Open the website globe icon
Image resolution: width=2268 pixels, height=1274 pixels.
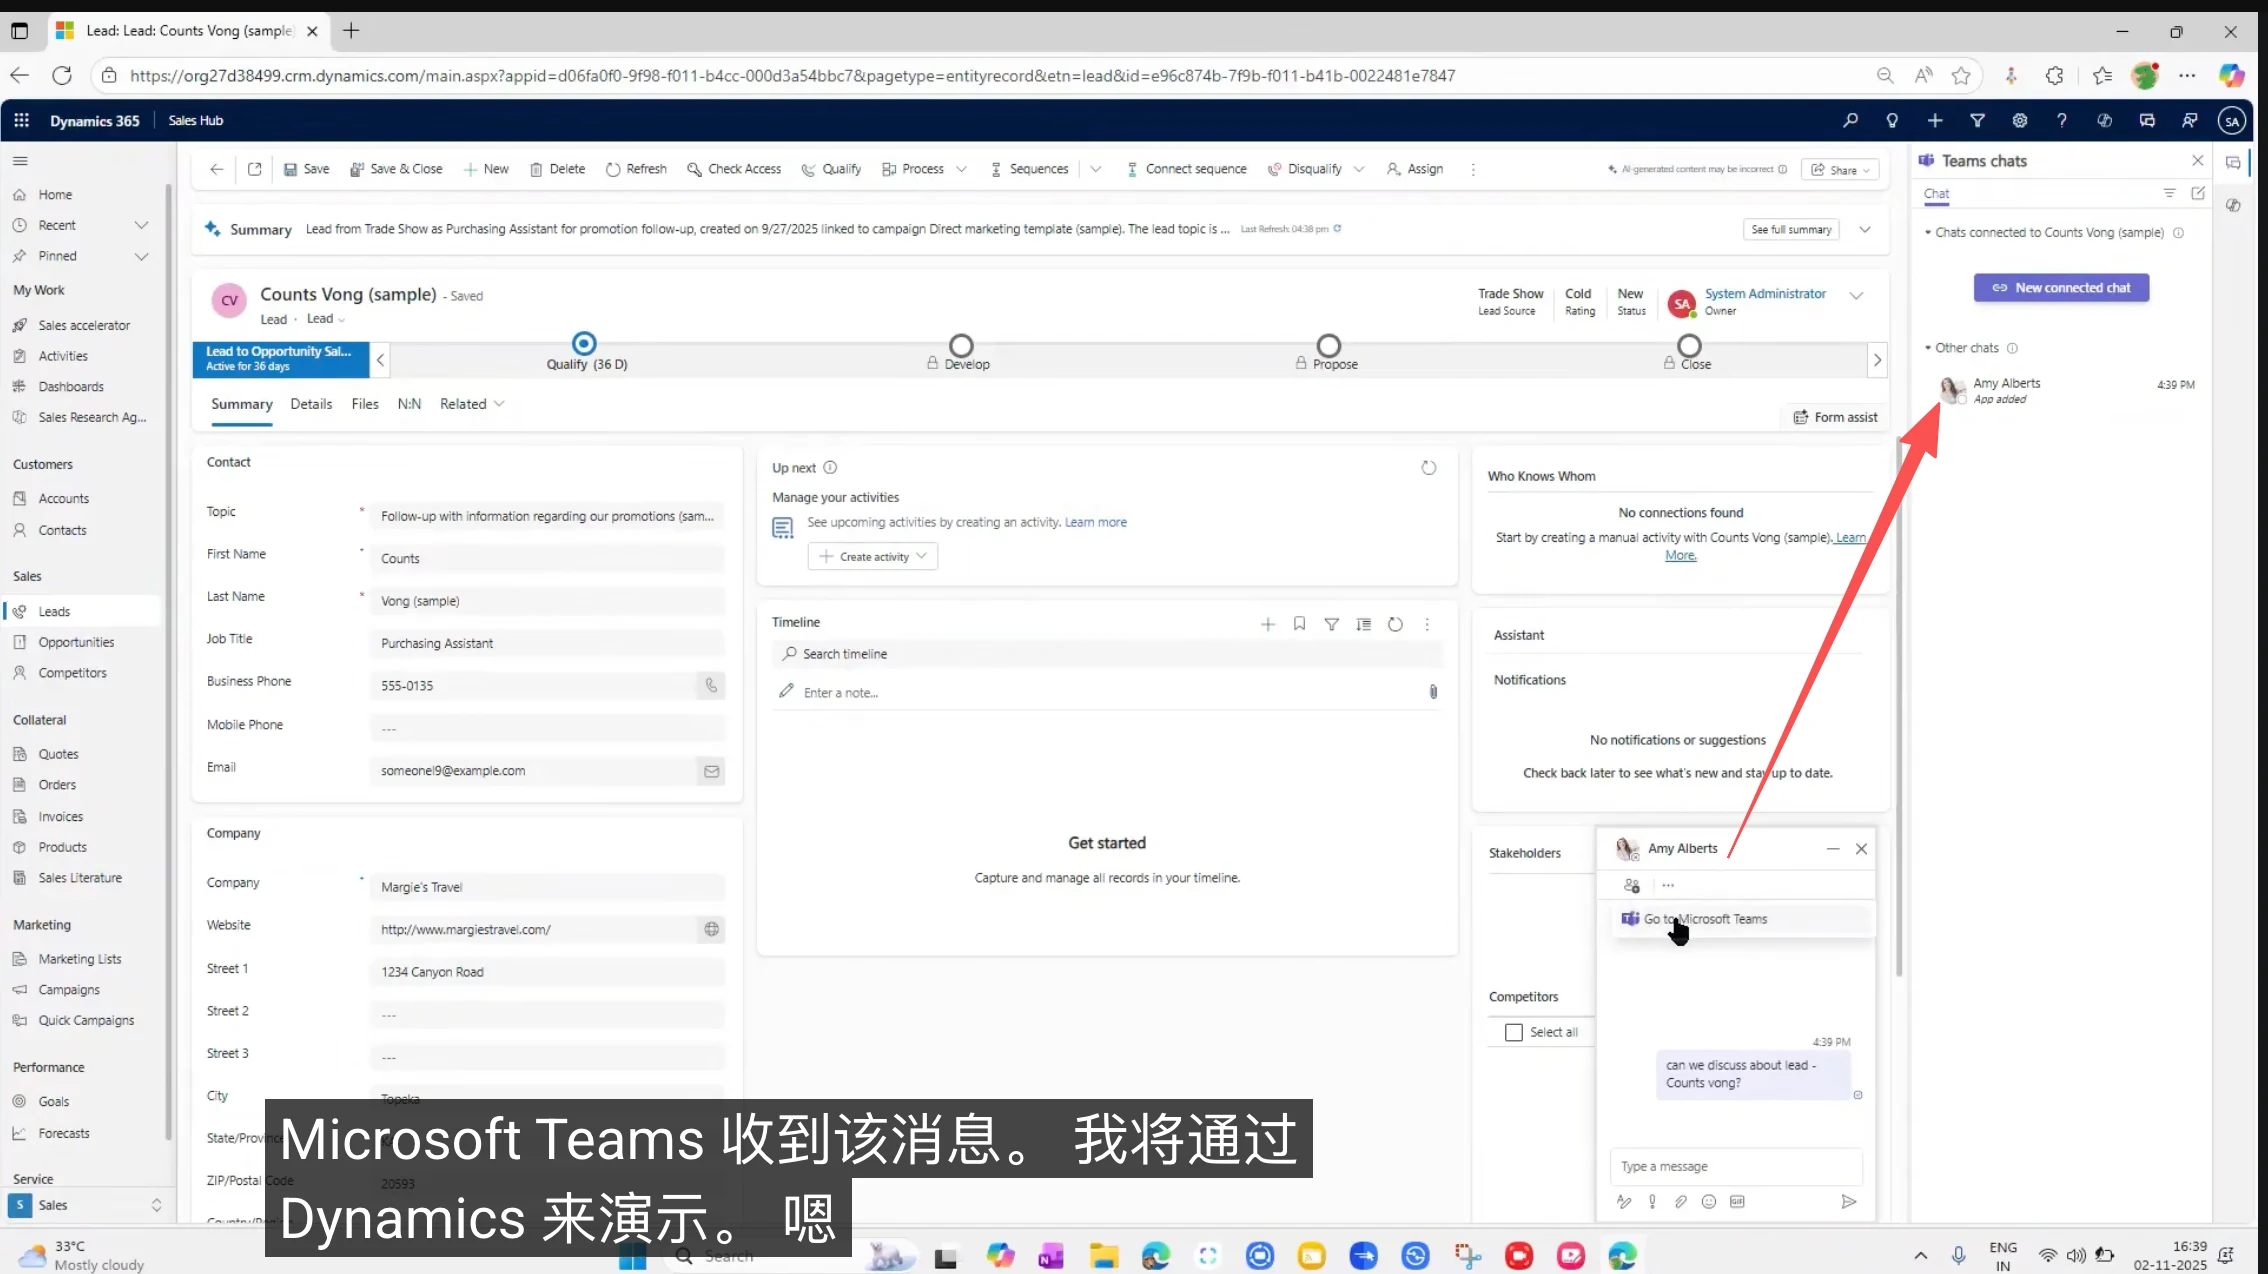point(711,929)
